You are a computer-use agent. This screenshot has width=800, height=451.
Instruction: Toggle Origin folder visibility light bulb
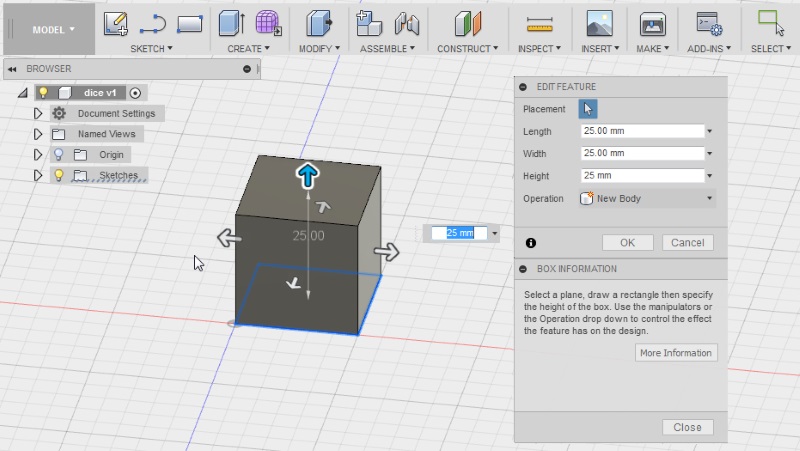pyautogui.click(x=59, y=154)
